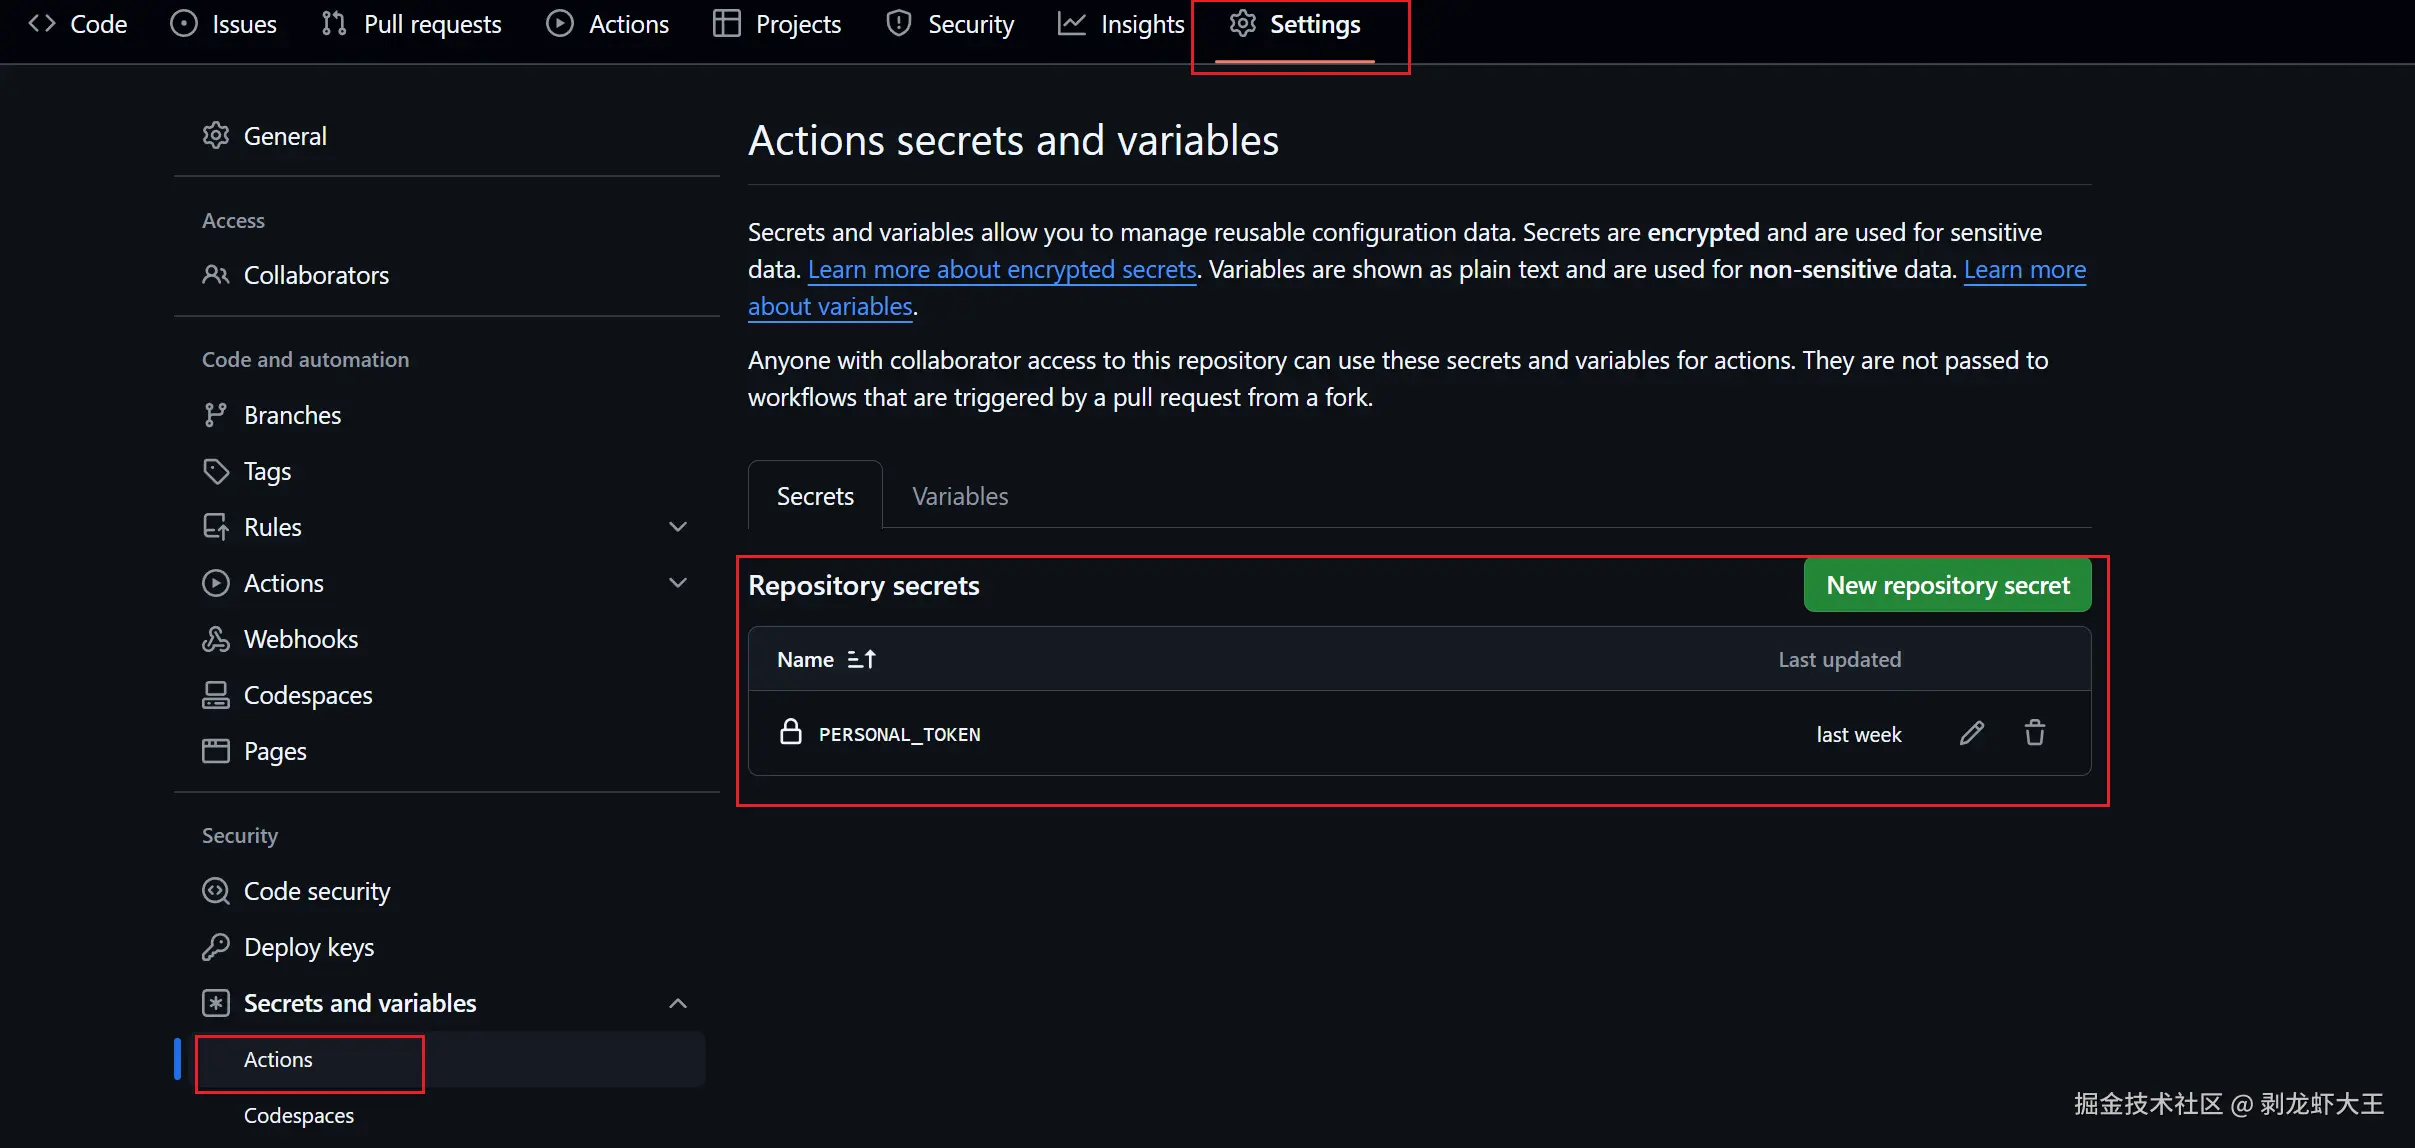Viewport: 2415px width, 1148px height.
Task: Switch to the Variables tab
Action: click(959, 495)
